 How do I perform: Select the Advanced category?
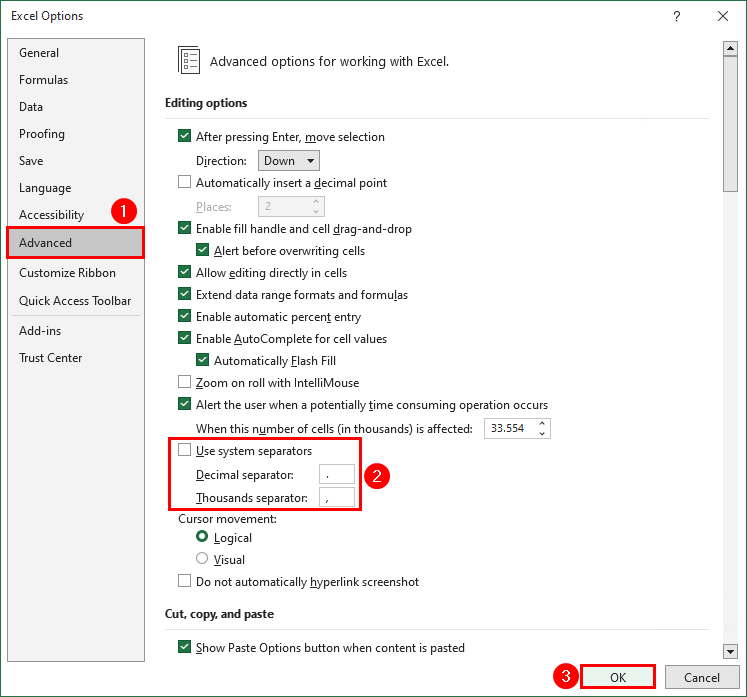coord(75,243)
